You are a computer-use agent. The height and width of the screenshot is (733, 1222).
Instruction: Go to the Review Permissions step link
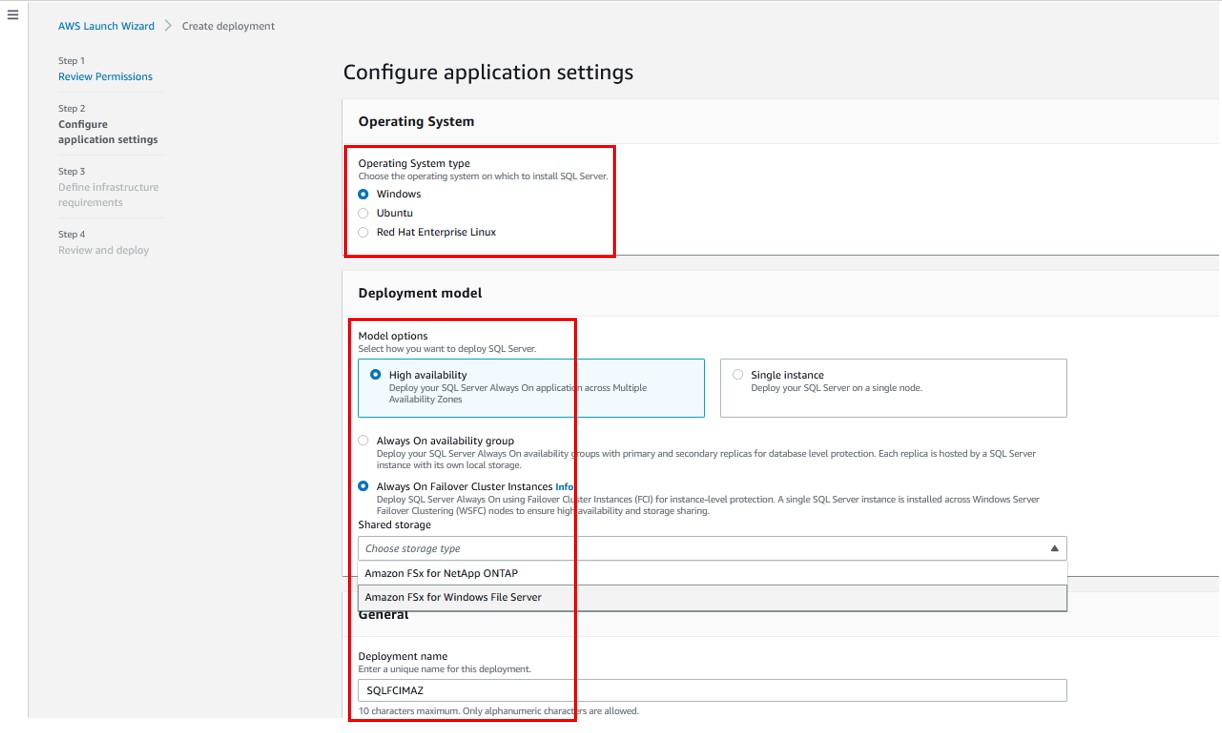click(x=105, y=76)
